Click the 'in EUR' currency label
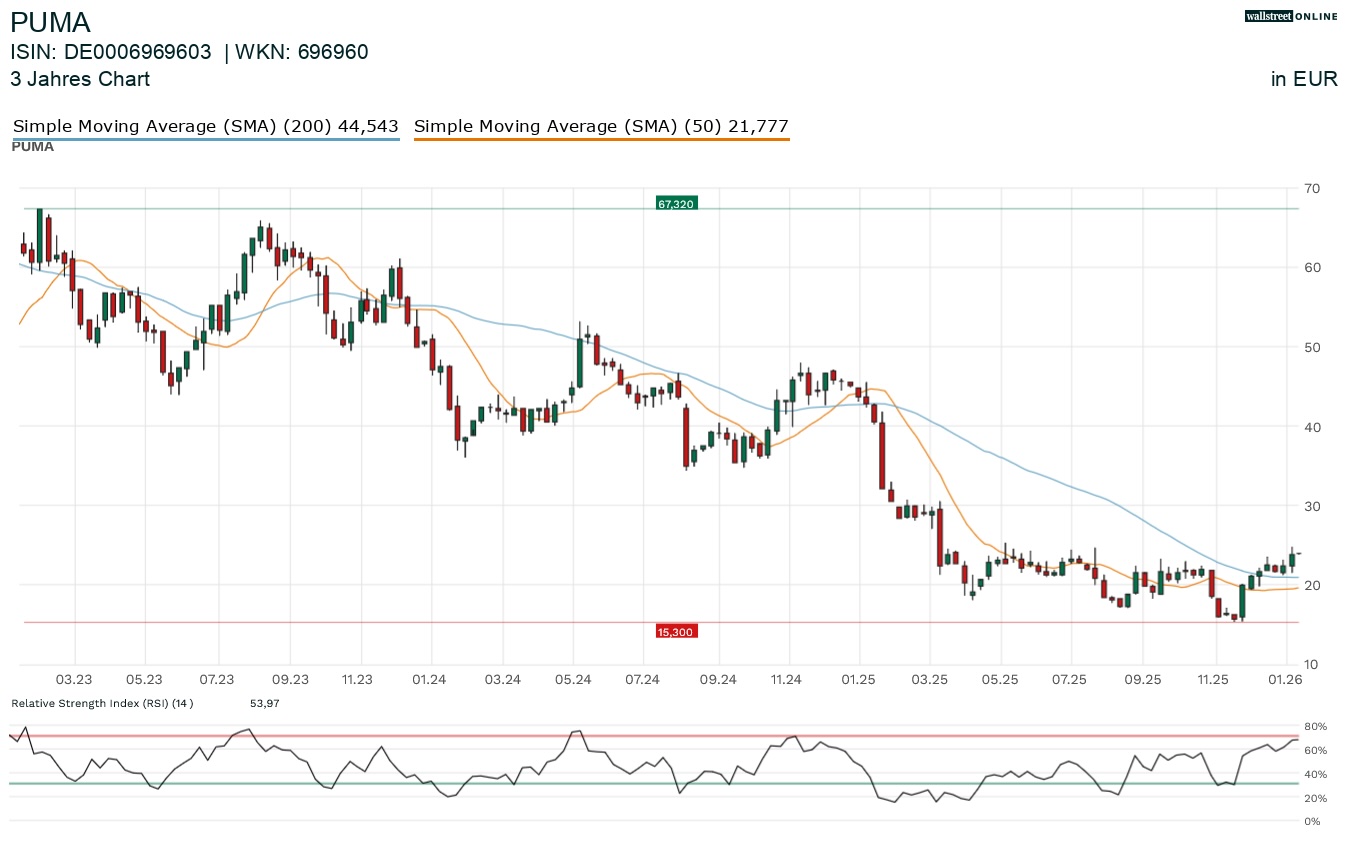 pyautogui.click(x=1304, y=79)
